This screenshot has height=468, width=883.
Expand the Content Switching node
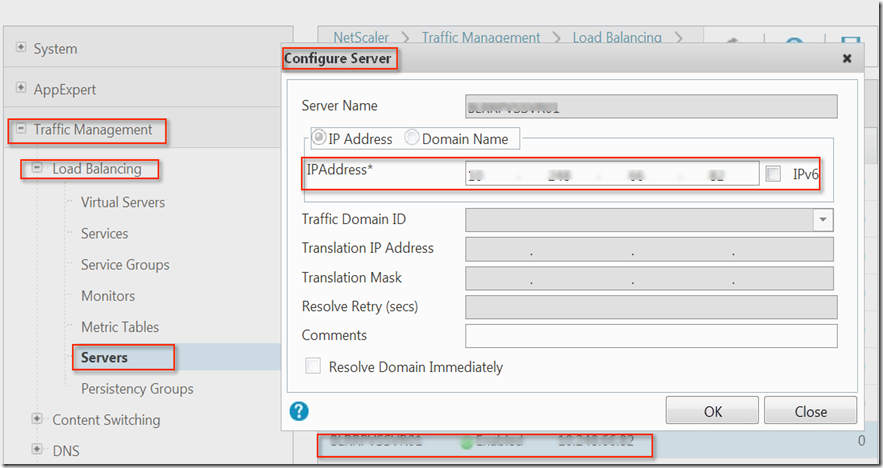click(x=37, y=418)
